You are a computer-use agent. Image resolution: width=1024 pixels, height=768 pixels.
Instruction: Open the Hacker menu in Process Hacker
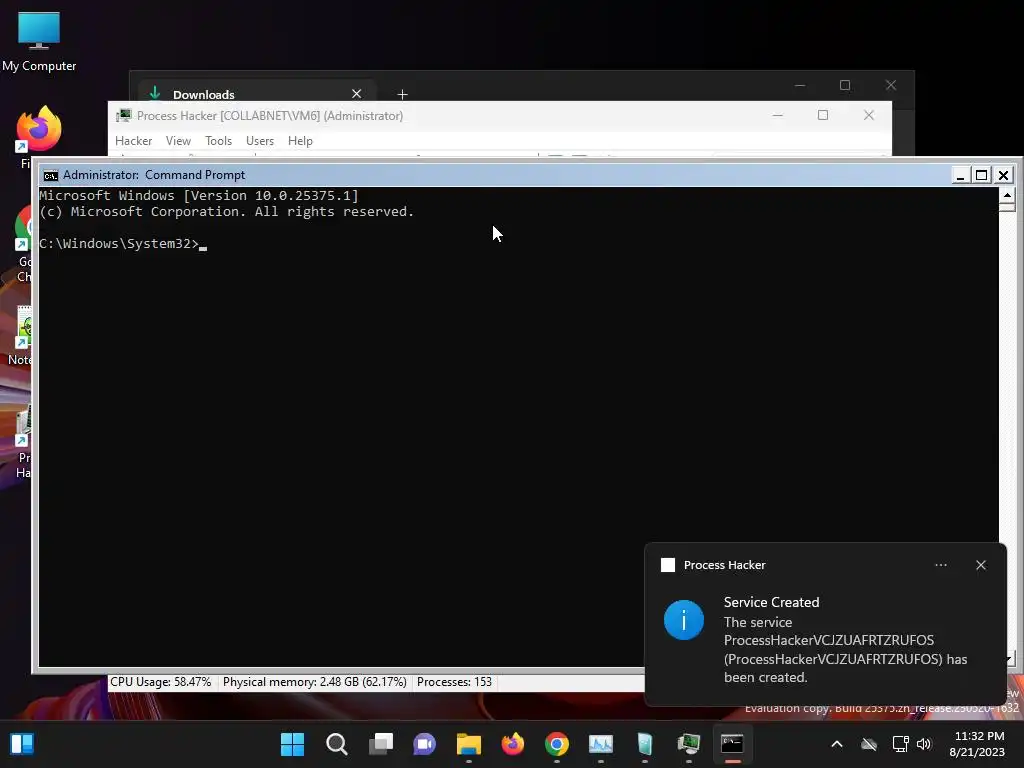click(133, 140)
